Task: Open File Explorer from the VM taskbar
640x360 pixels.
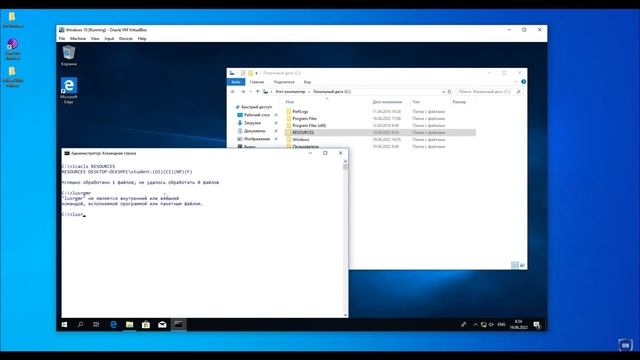Action: [x=129, y=324]
